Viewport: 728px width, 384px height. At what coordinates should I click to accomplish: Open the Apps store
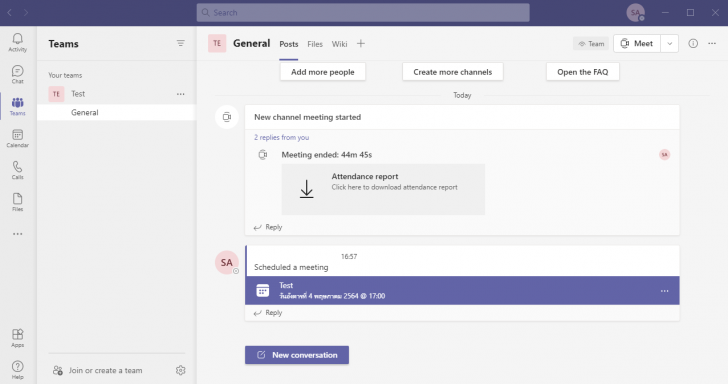point(18,338)
